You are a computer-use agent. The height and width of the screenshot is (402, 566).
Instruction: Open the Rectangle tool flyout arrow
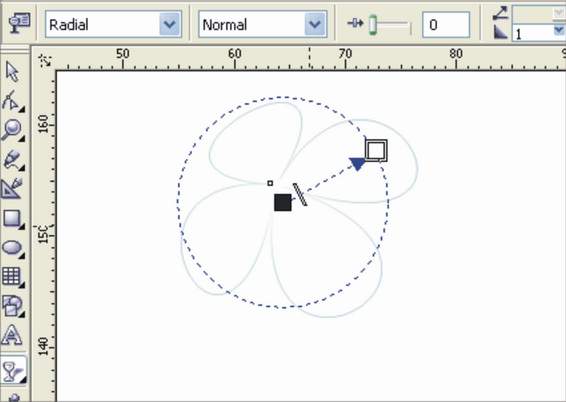click(22, 227)
